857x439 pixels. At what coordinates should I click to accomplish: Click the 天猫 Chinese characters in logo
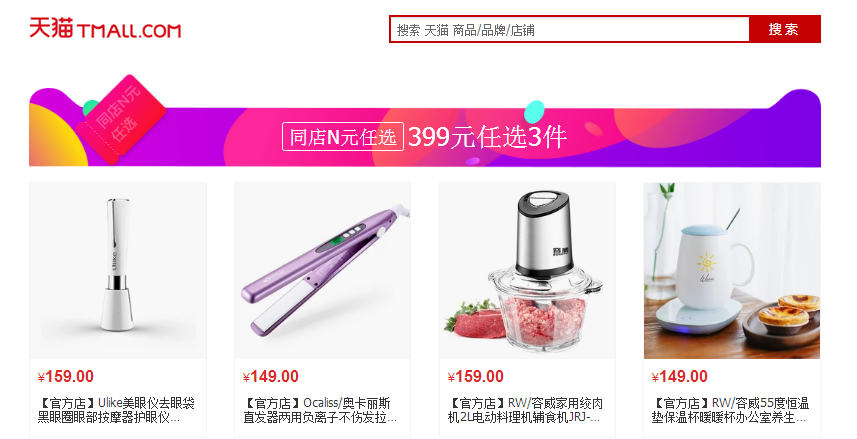click(x=51, y=28)
